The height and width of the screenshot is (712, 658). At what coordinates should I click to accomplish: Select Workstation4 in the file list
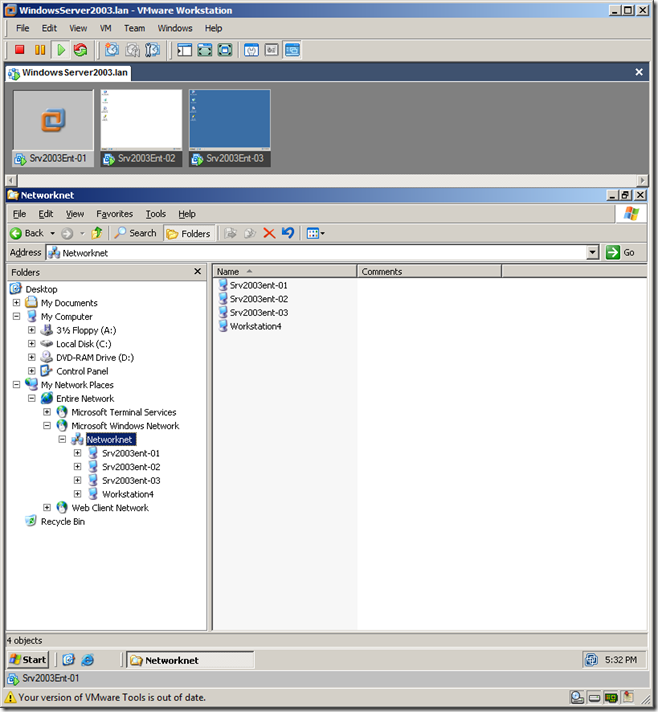[250, 326]
